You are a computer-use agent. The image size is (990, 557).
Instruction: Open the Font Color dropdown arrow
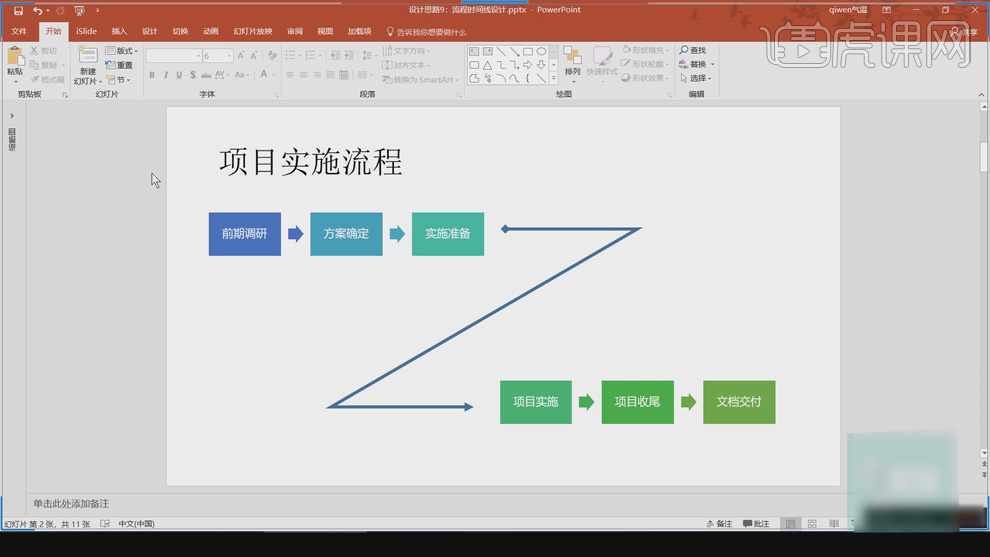click(274, 75)
